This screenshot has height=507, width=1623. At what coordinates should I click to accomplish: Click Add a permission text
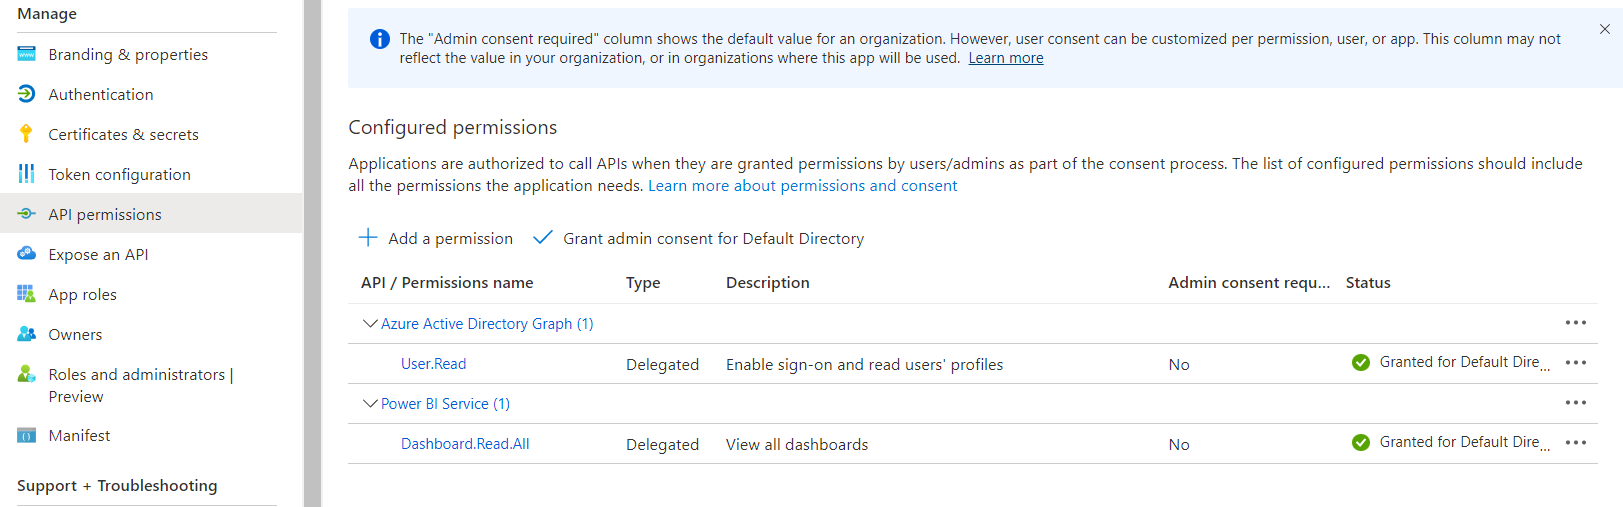450,238
